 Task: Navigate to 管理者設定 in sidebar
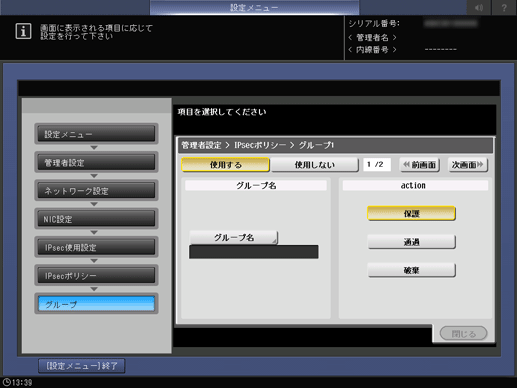96,162
